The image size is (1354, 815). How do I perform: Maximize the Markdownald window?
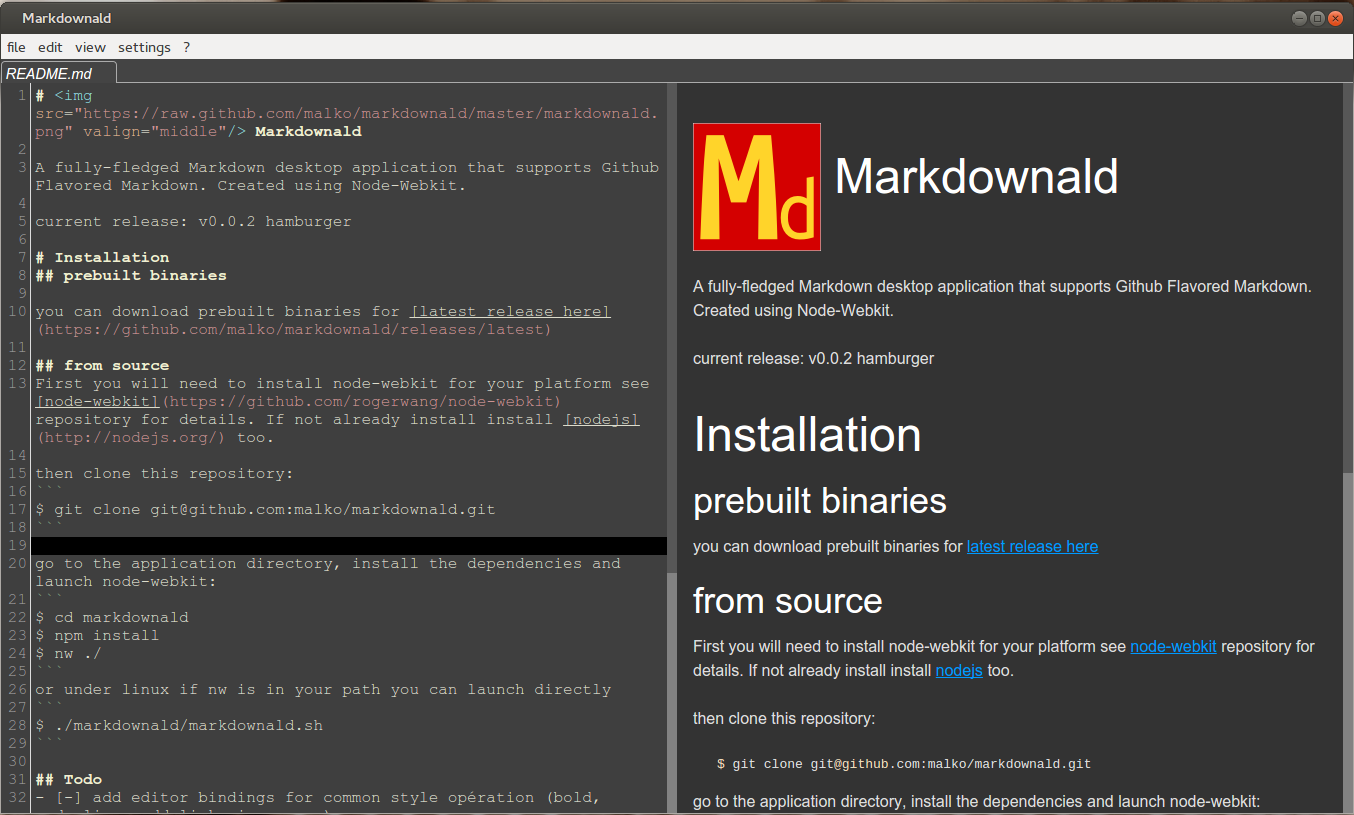pos(1317,18)
